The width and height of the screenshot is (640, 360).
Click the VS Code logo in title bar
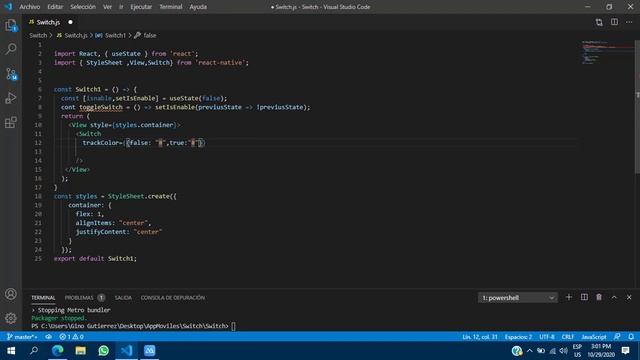(x=8, y=7)
